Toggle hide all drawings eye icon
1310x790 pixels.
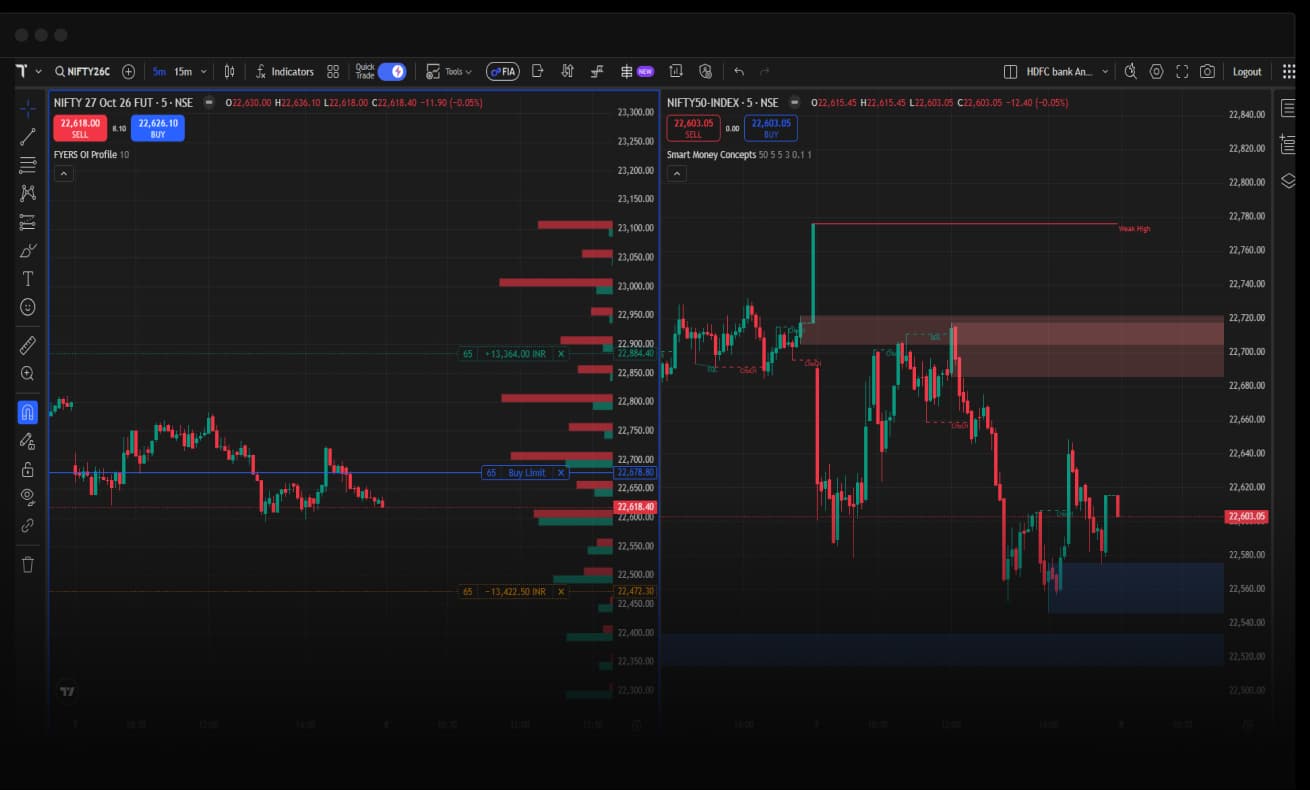(28, 497)
